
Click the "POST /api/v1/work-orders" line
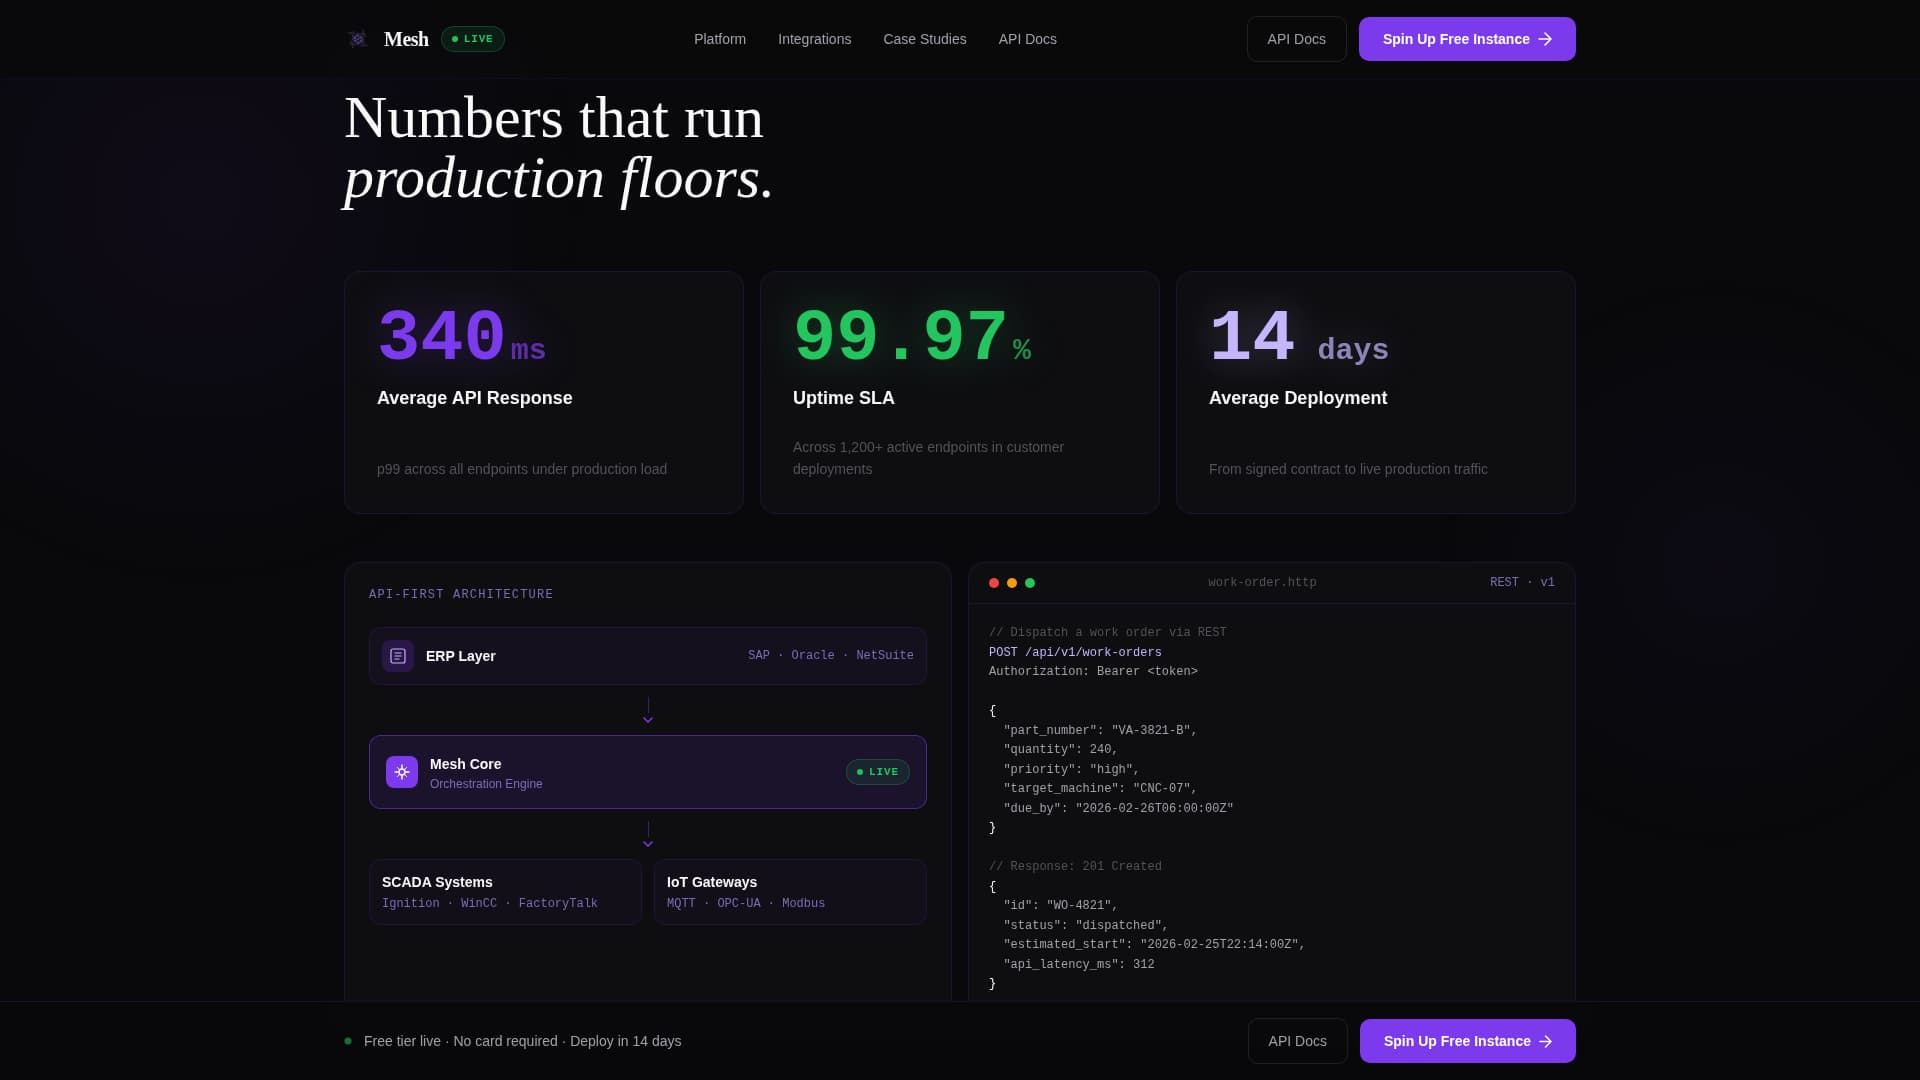point(1075,653)
